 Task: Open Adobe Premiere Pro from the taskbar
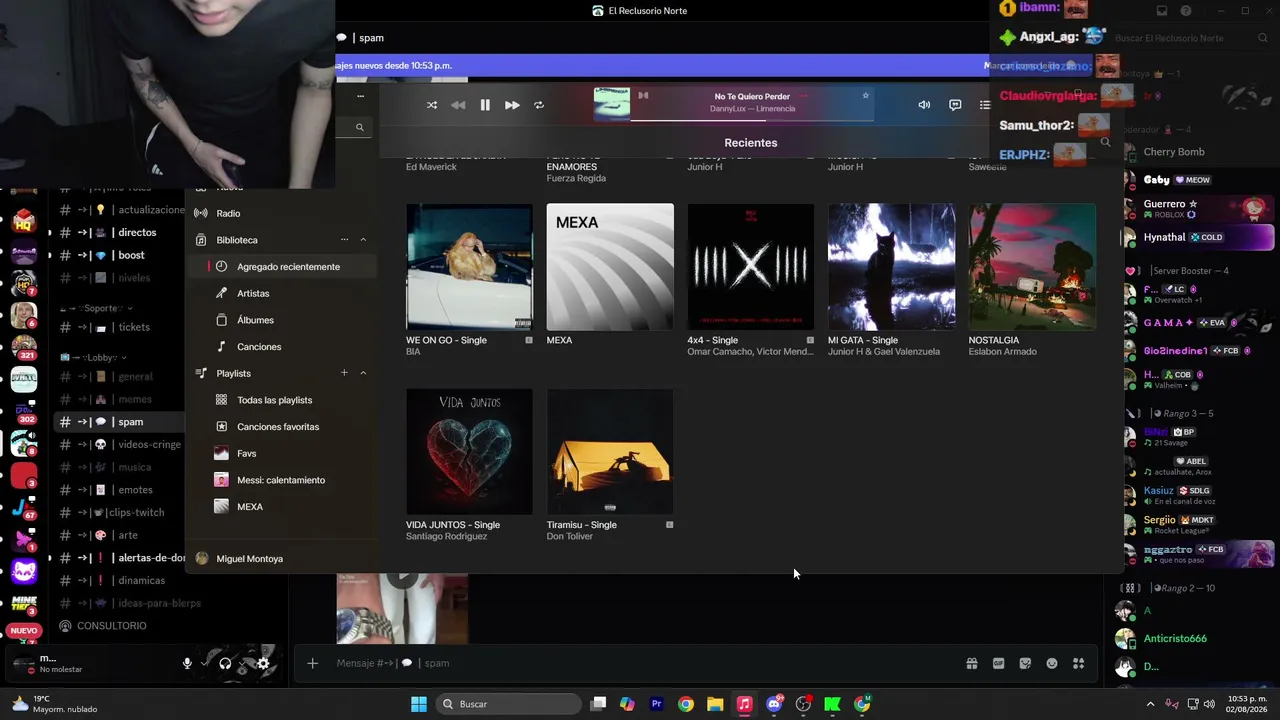pos(656,704)
